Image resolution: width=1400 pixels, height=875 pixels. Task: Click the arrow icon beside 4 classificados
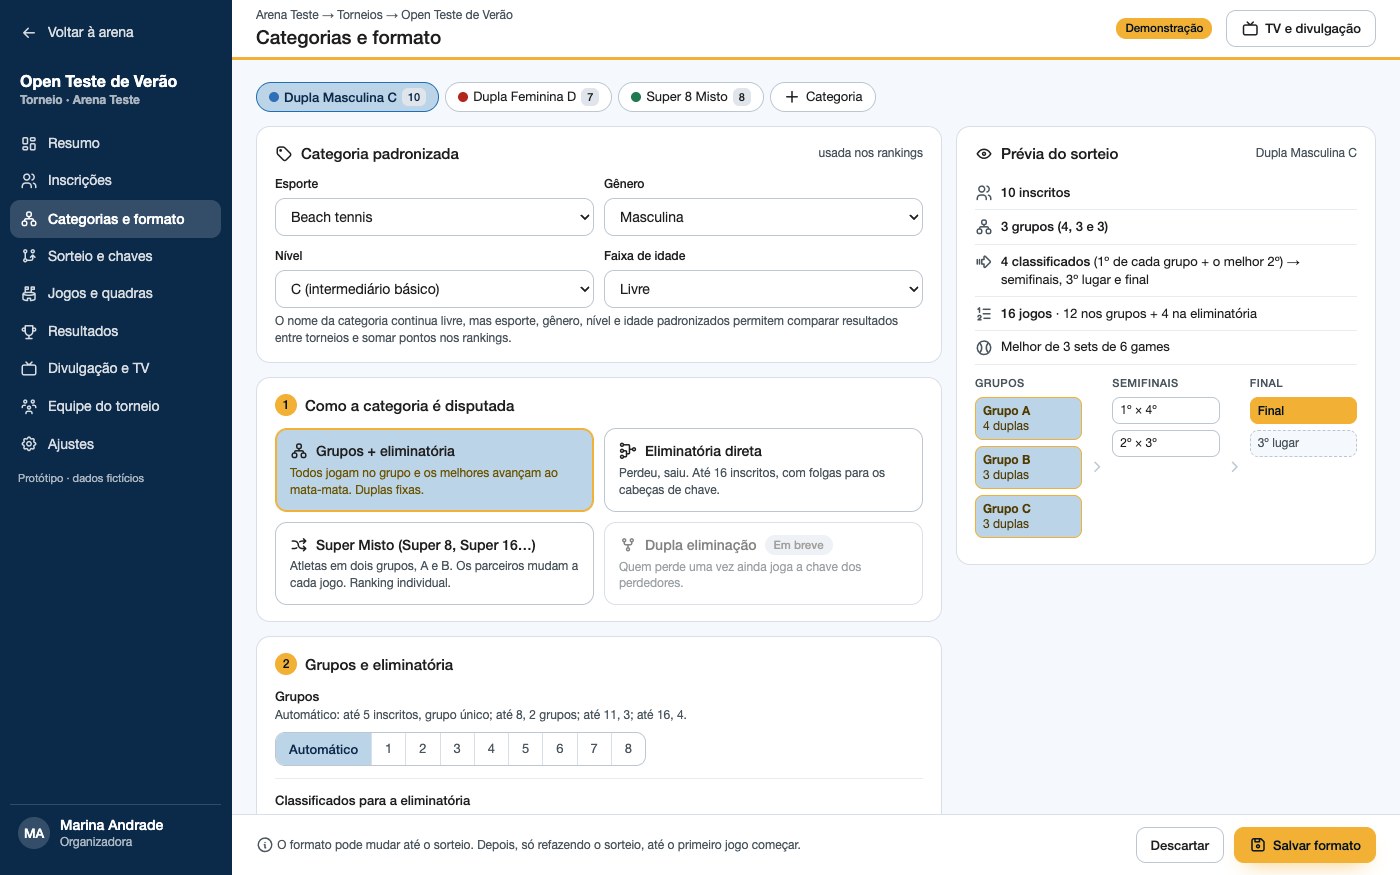(984, 262)
